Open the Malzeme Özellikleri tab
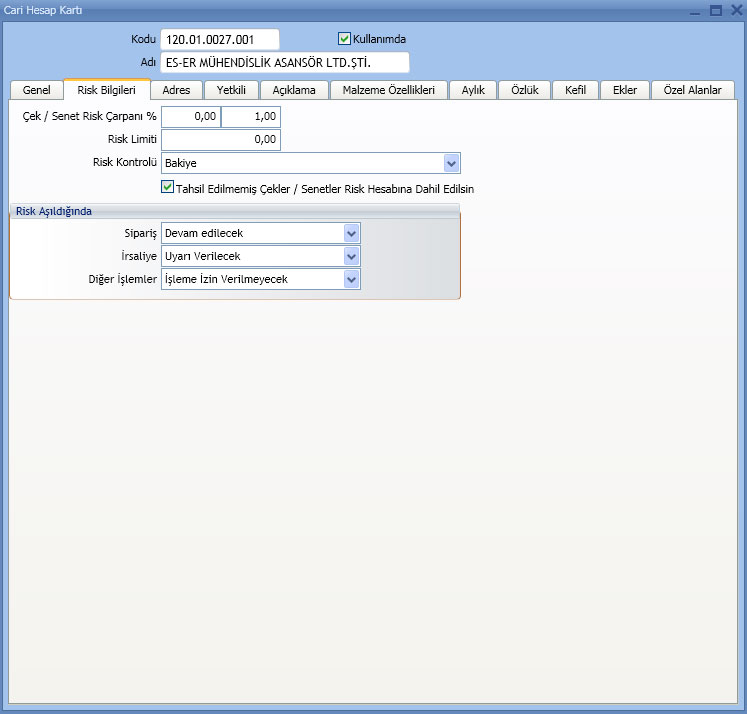Screen dimensions: 747x714 pyautogui.click(x=388, y=90)
